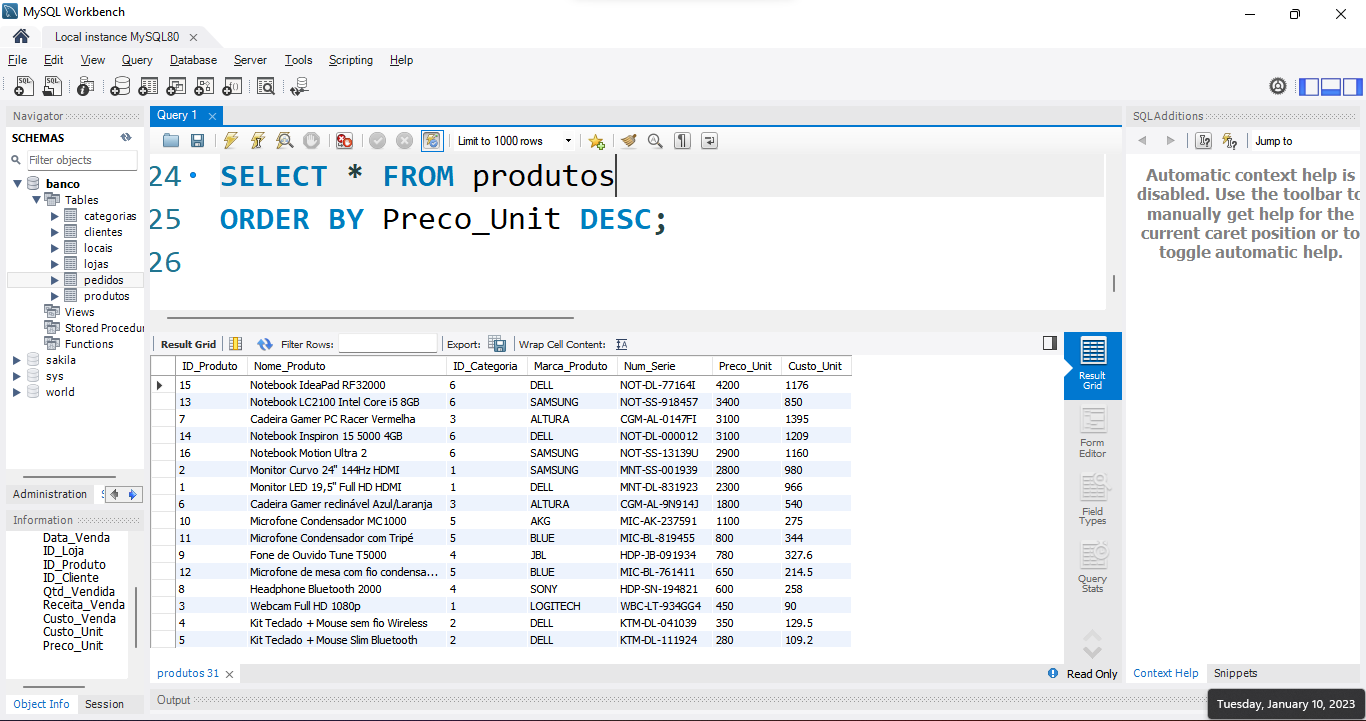Open the Form Editor result view
Image resolution: width=1366 pixels, height=721 pixels.
1093,433
